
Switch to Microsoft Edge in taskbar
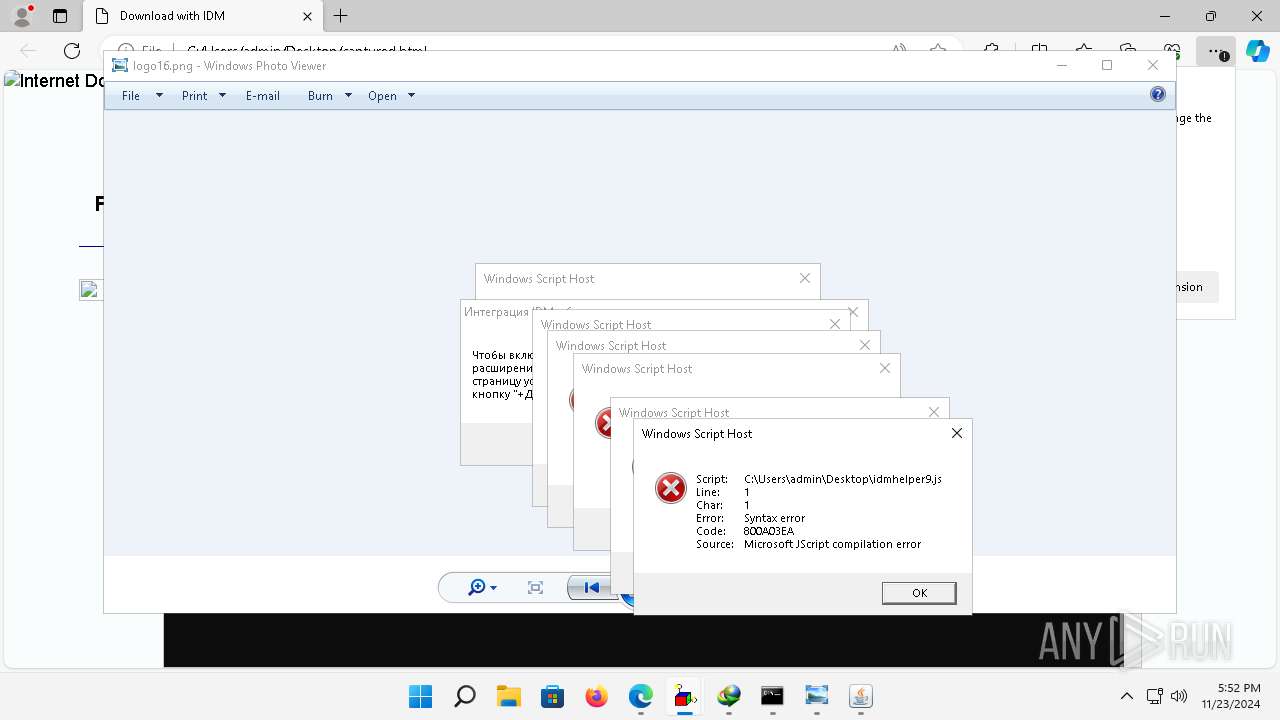point(641,696)
